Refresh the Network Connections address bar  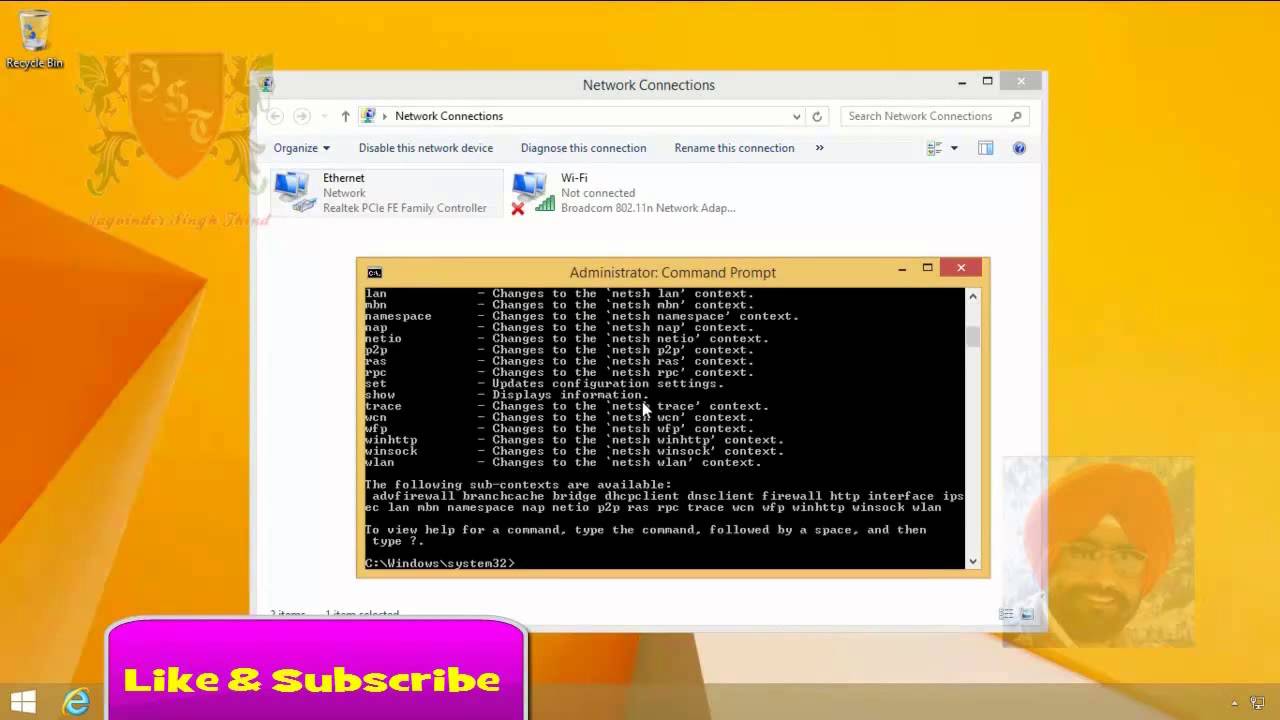point(817,116)
